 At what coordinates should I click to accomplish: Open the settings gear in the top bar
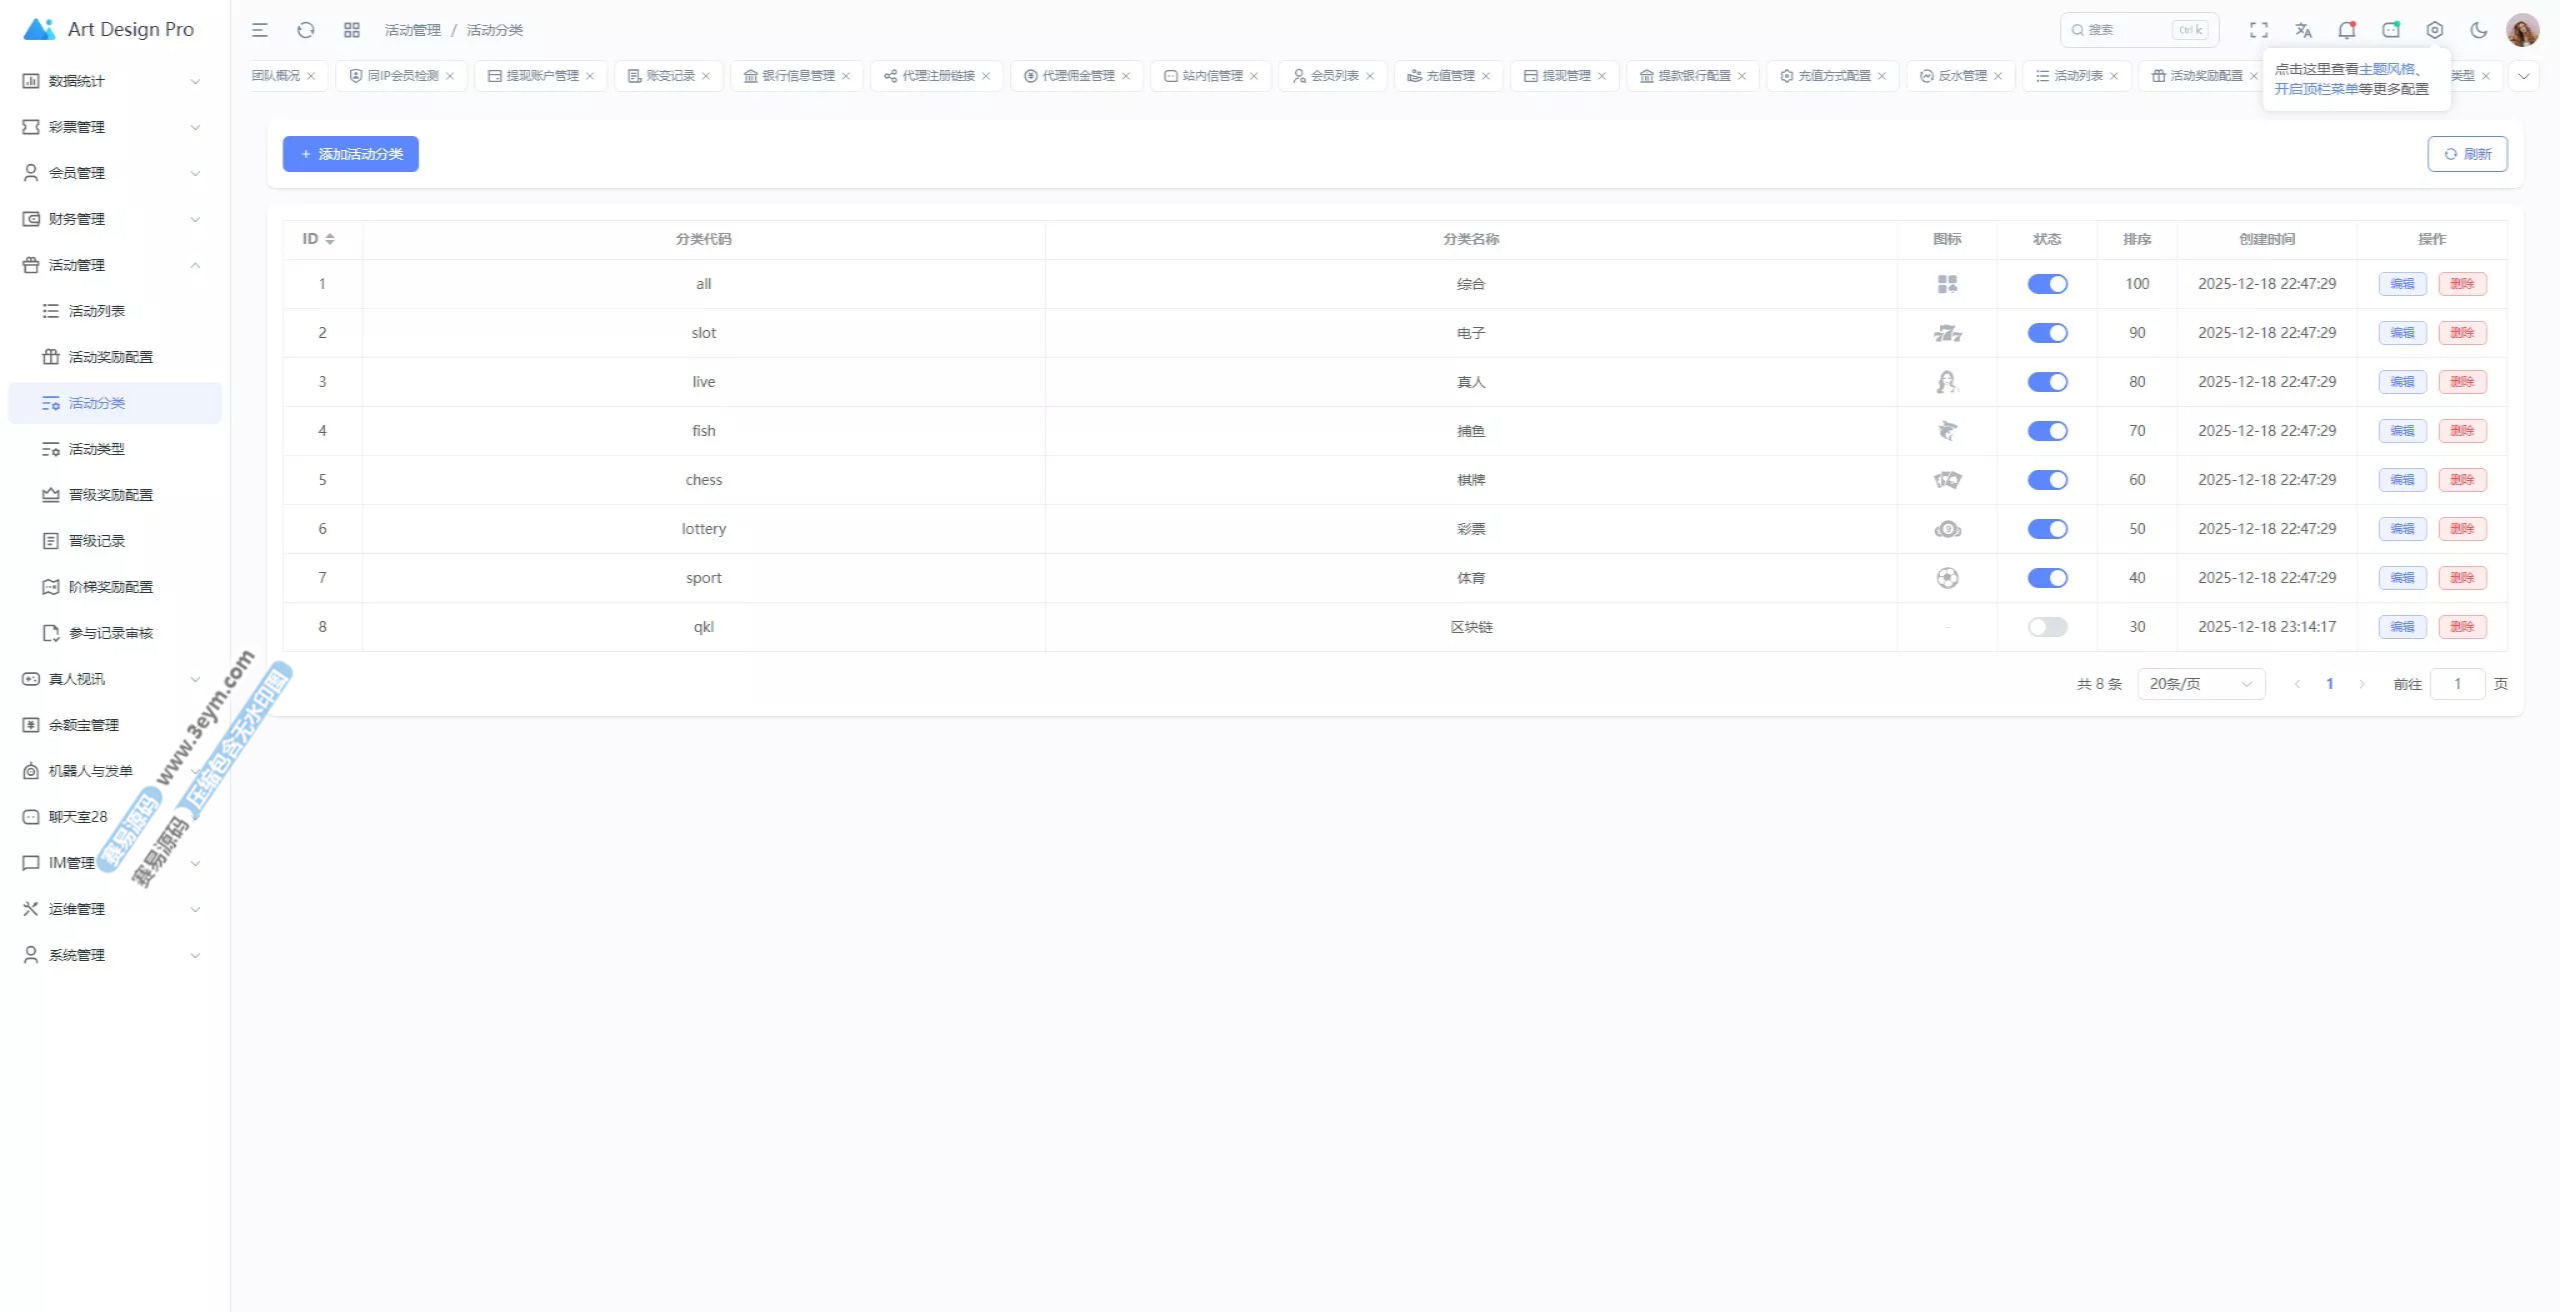(2435, 30)
